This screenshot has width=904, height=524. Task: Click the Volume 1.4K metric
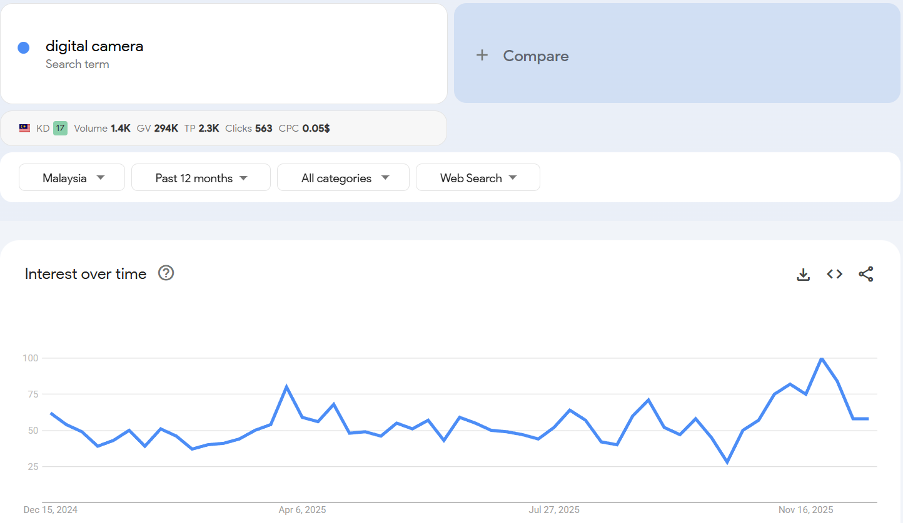[102, 128]
